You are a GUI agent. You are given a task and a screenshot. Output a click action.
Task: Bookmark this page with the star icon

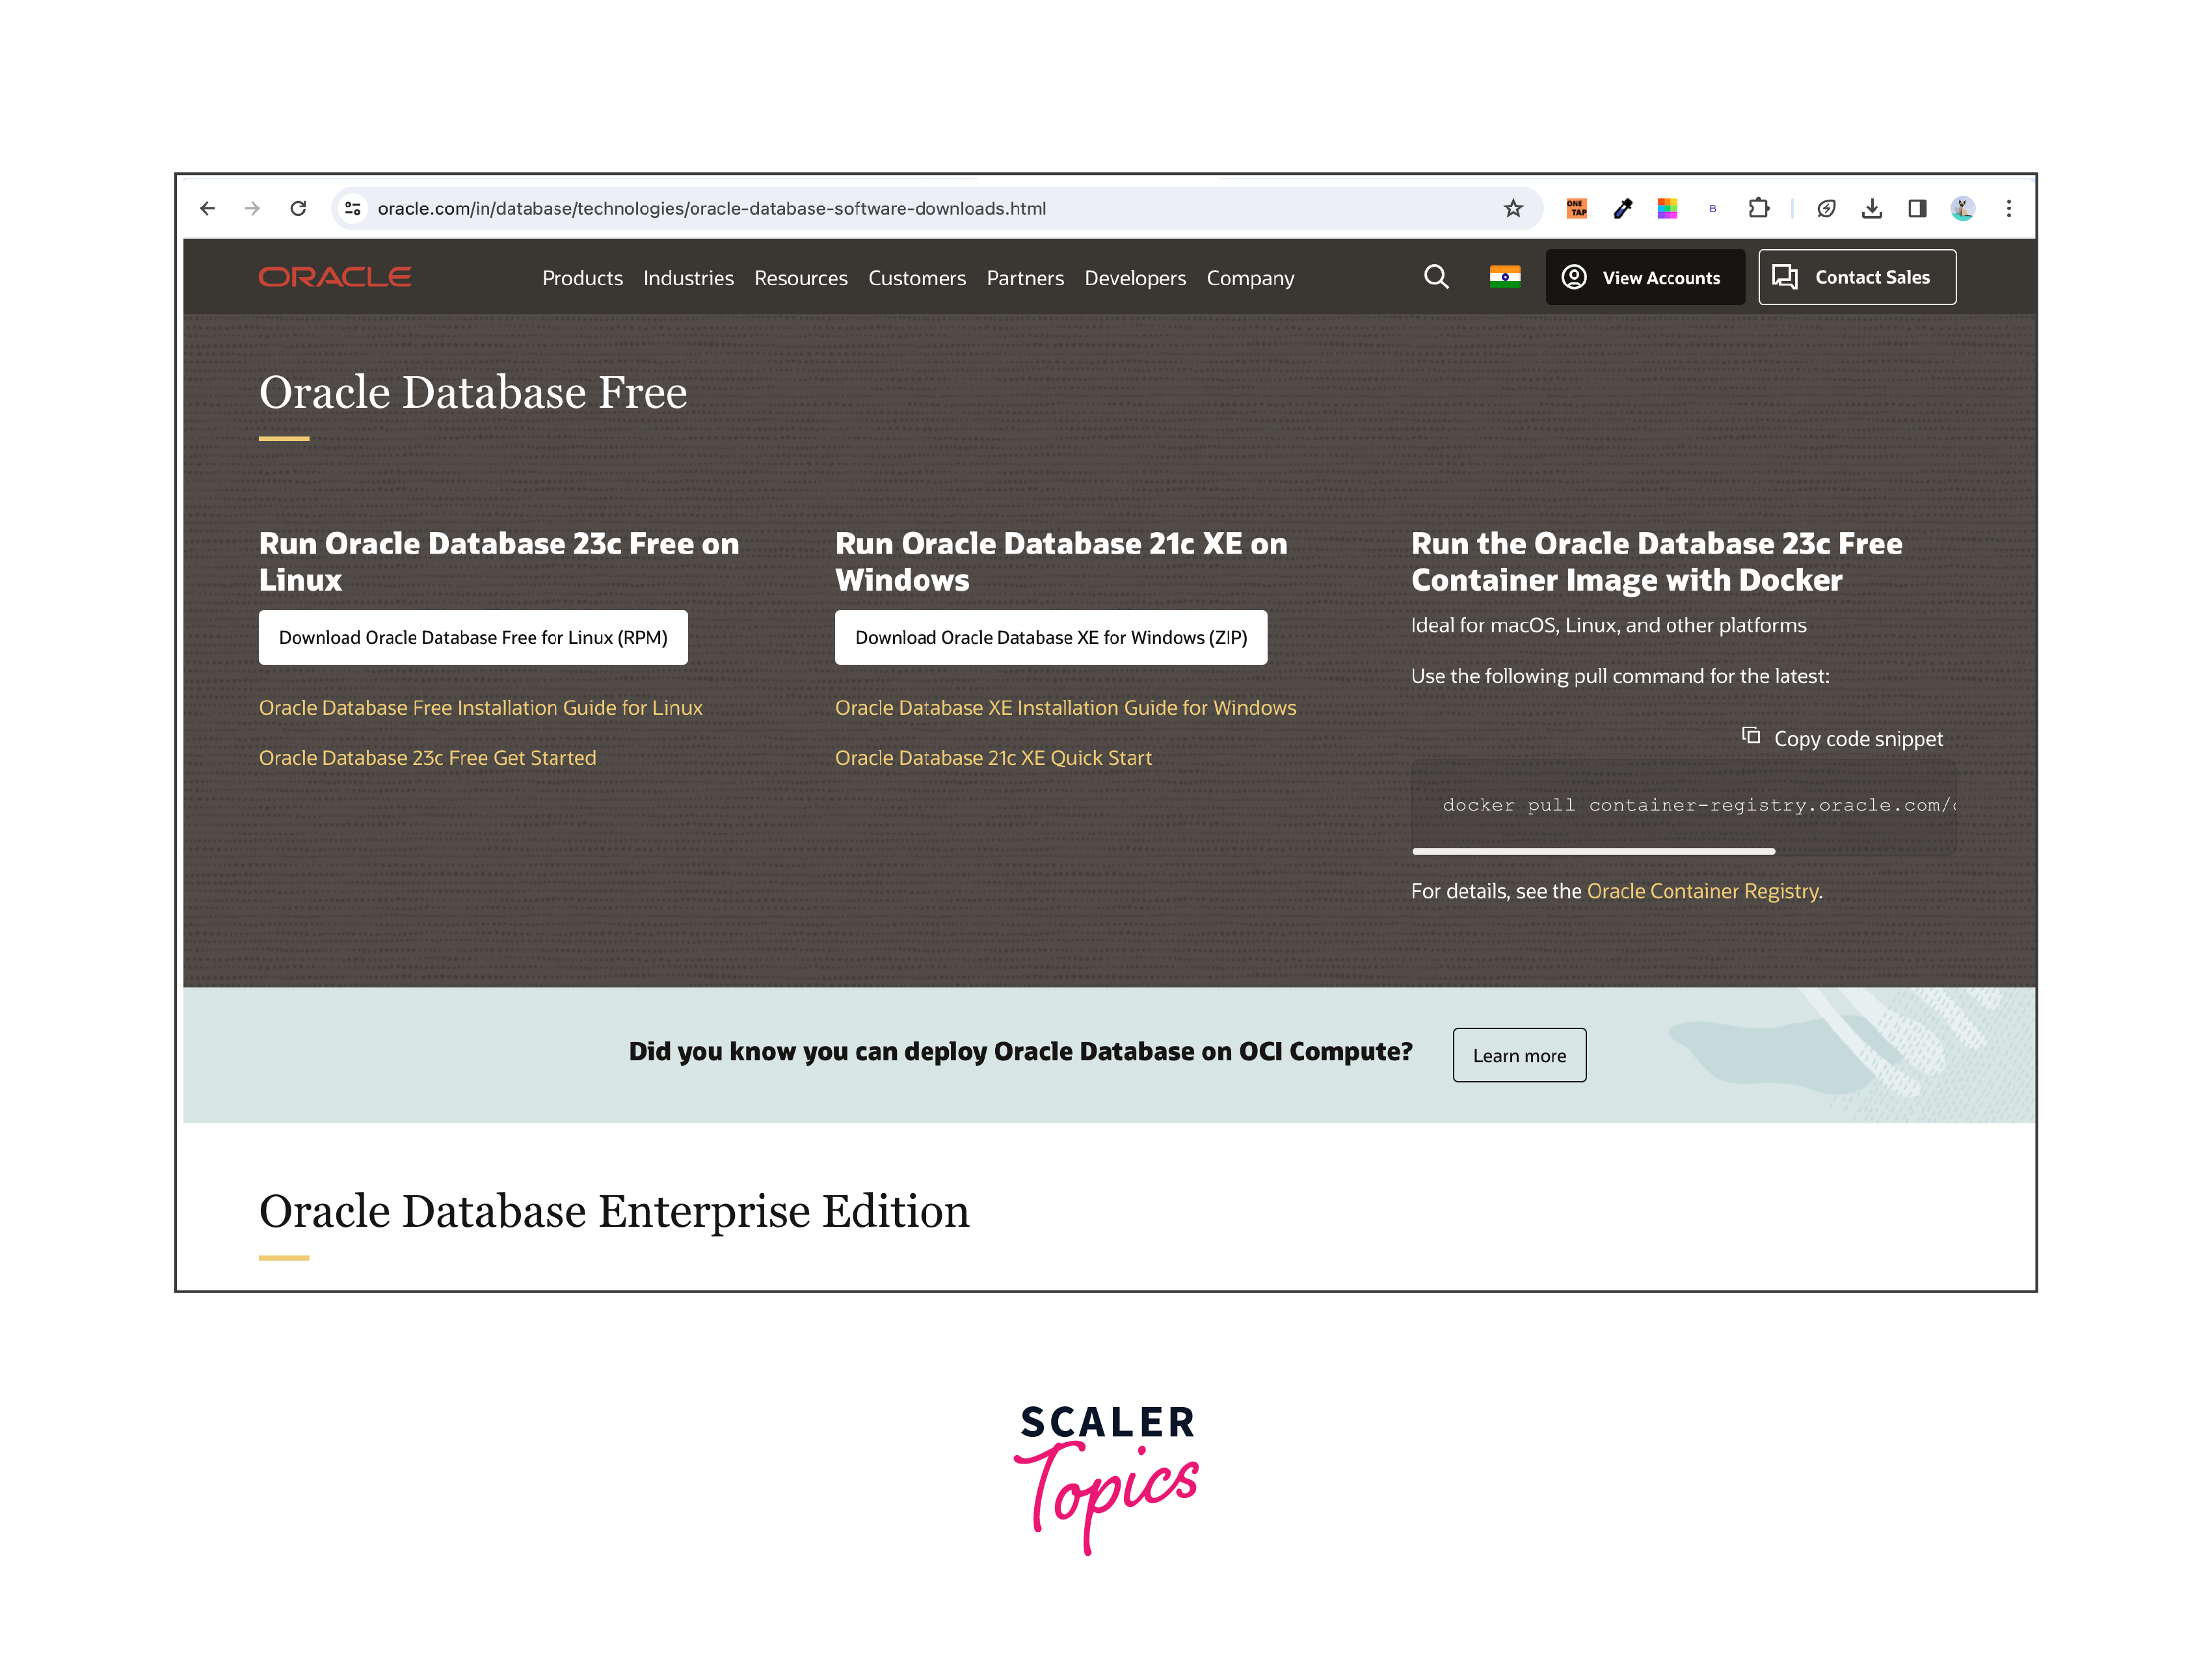1513,209
